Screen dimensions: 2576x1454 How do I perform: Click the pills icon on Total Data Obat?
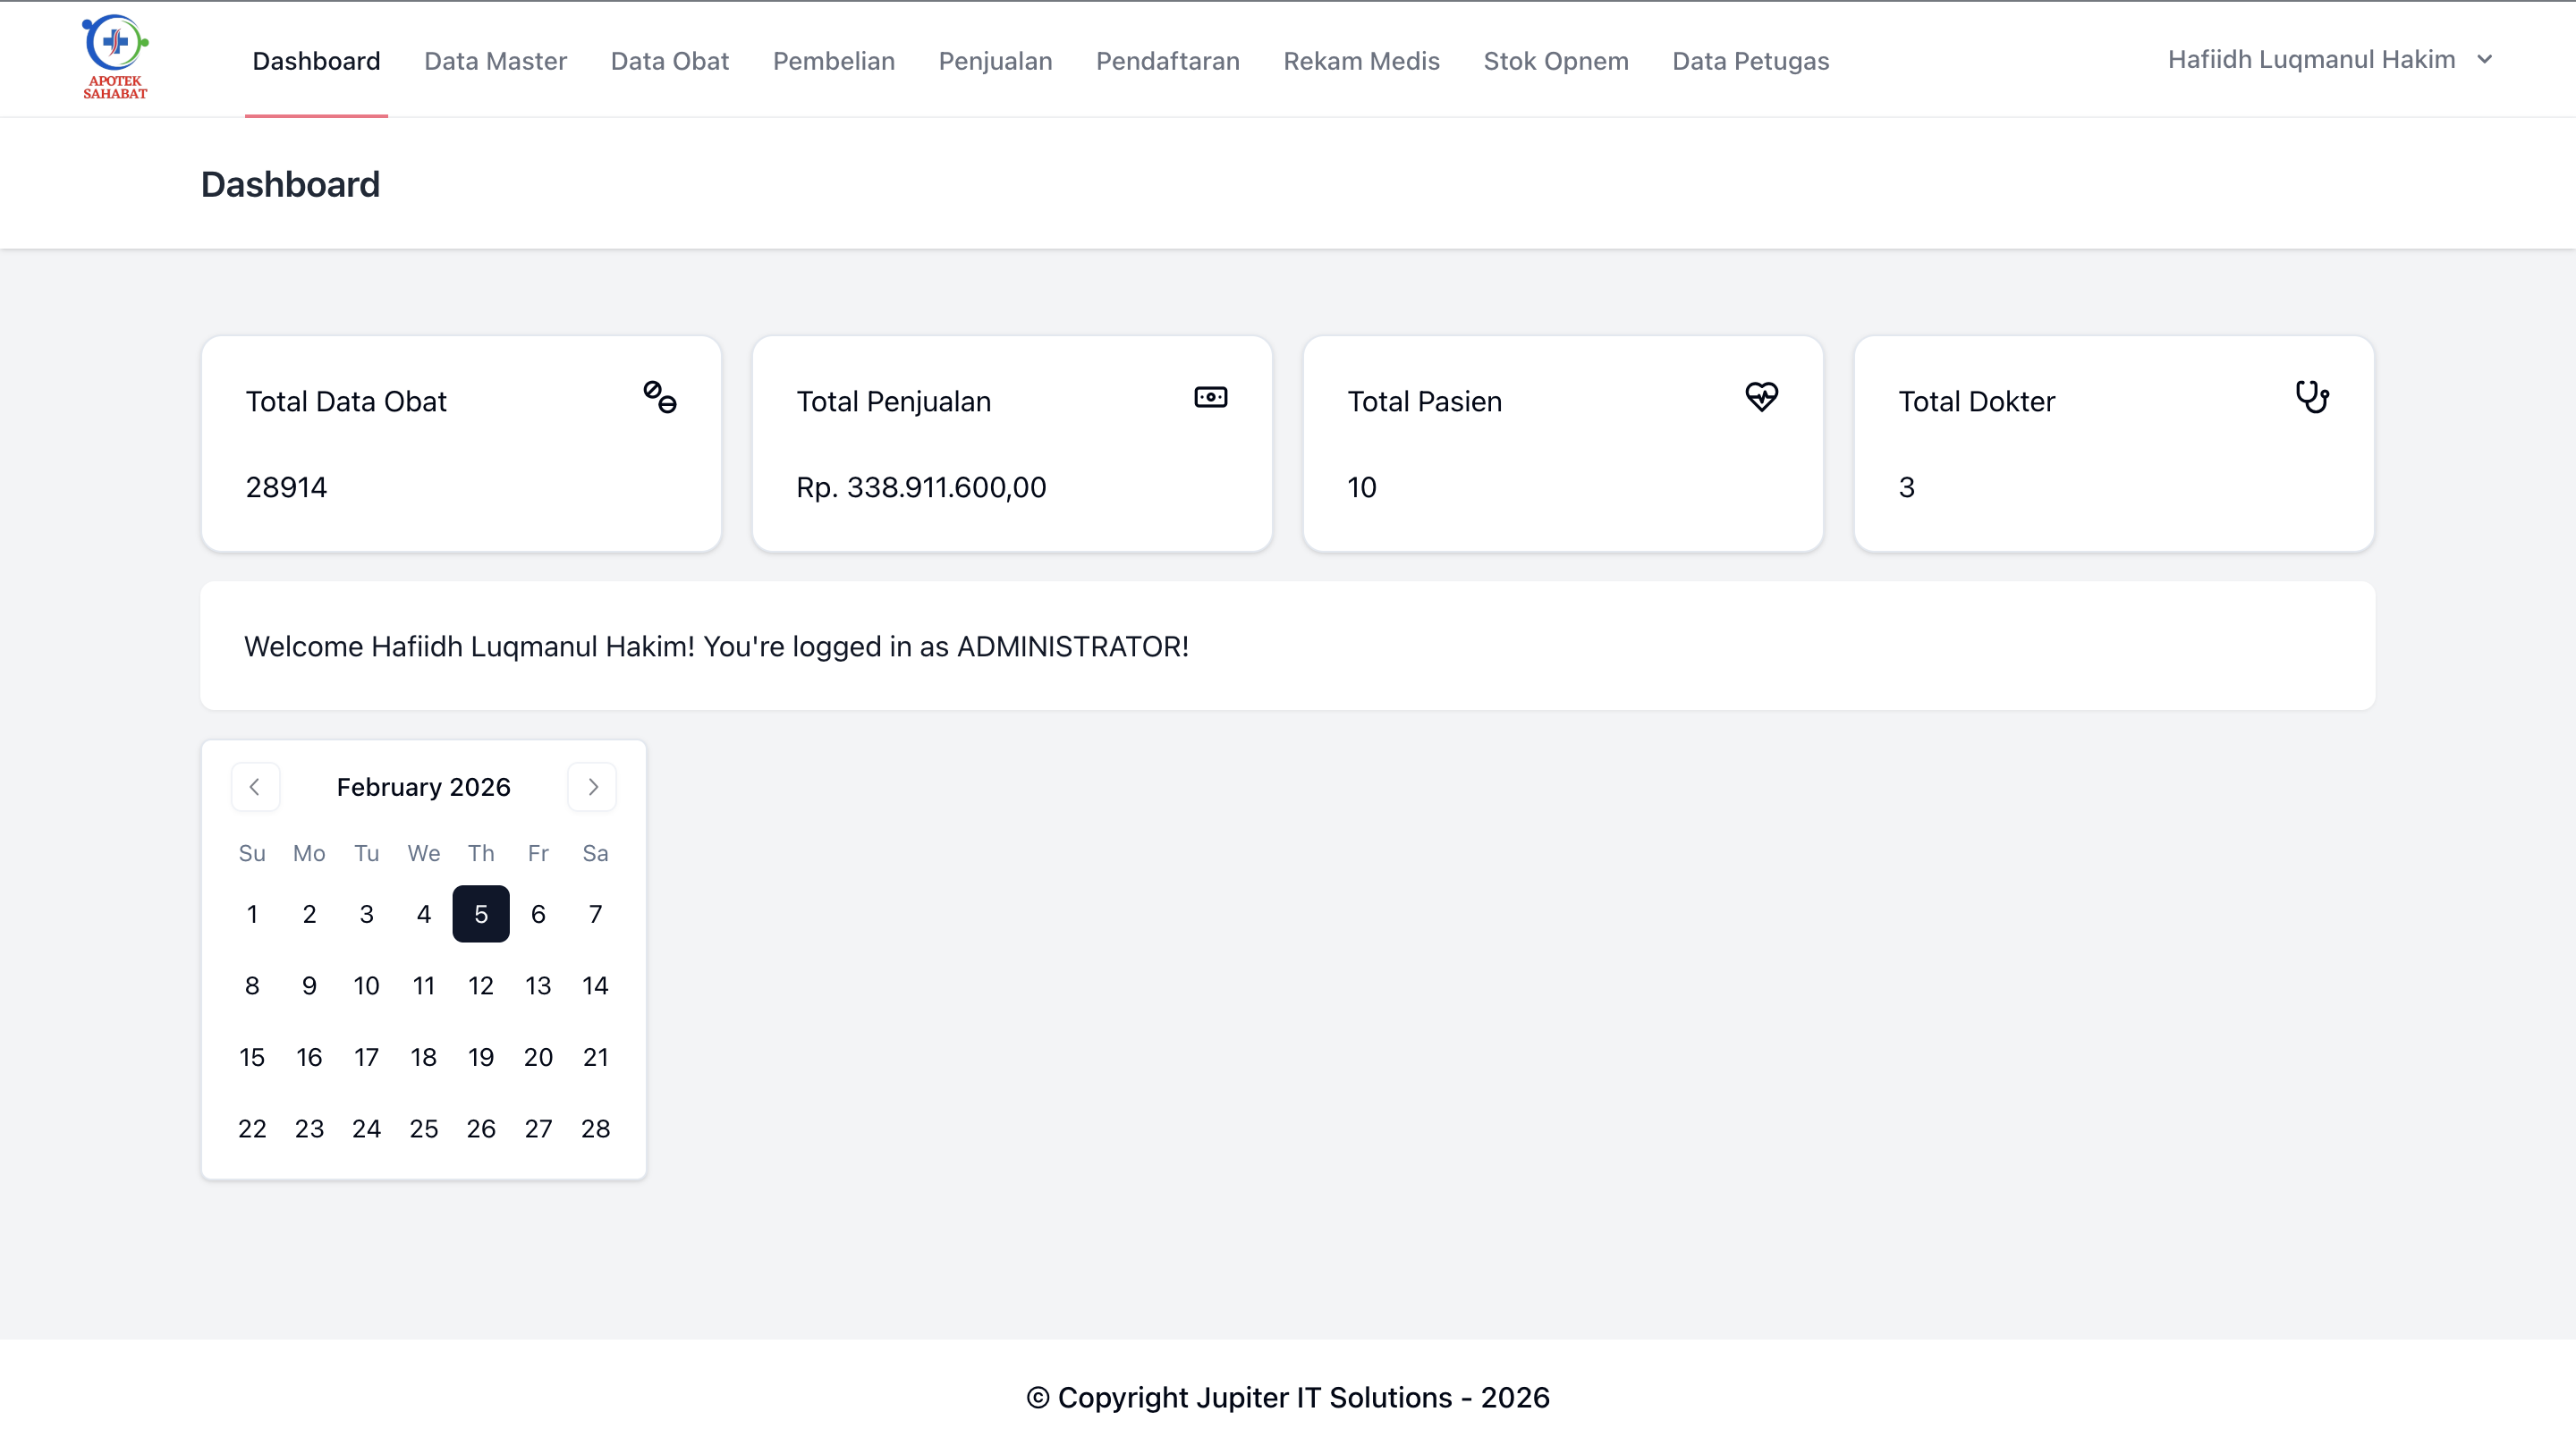[660, 397]
